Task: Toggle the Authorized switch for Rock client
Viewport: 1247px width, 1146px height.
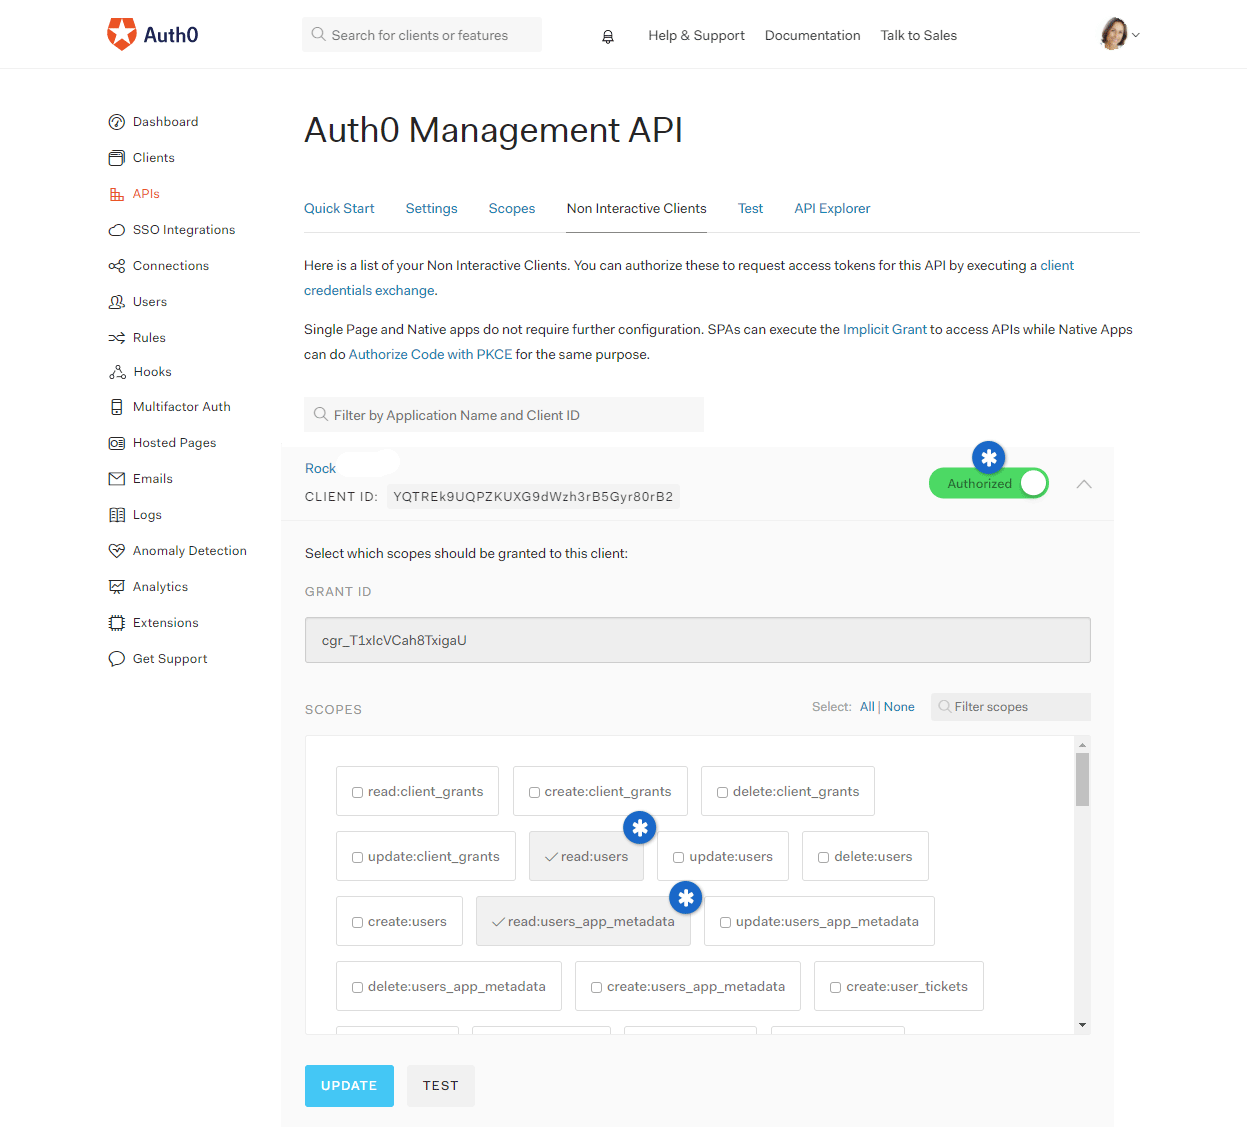Action: click(989, 483)
